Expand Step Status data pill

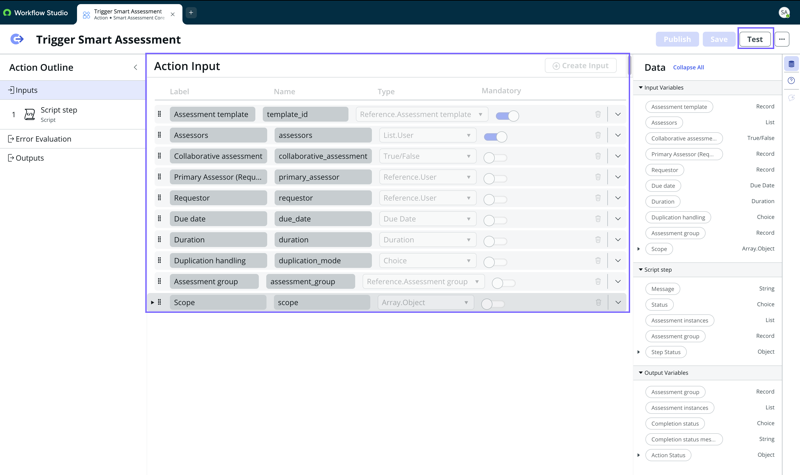pos(639,352)
